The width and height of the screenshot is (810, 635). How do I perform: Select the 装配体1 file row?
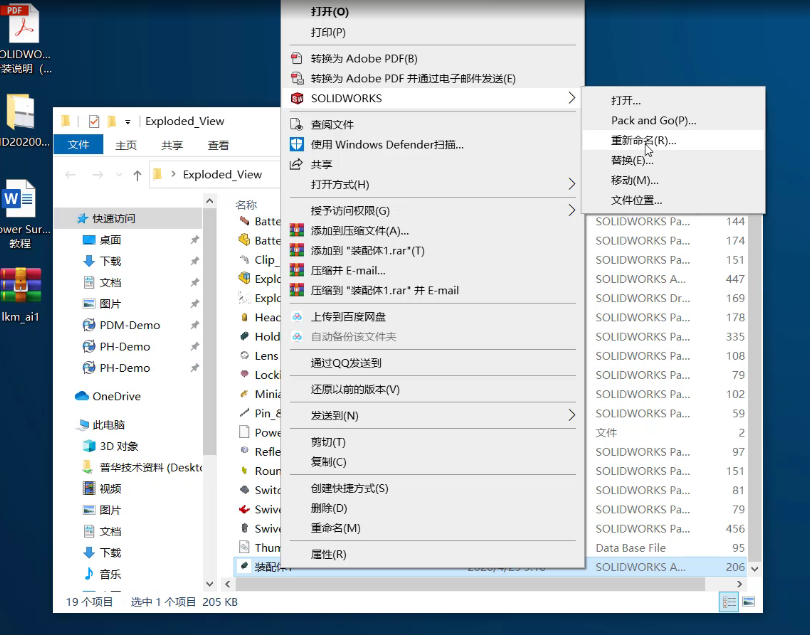point(491,567)
